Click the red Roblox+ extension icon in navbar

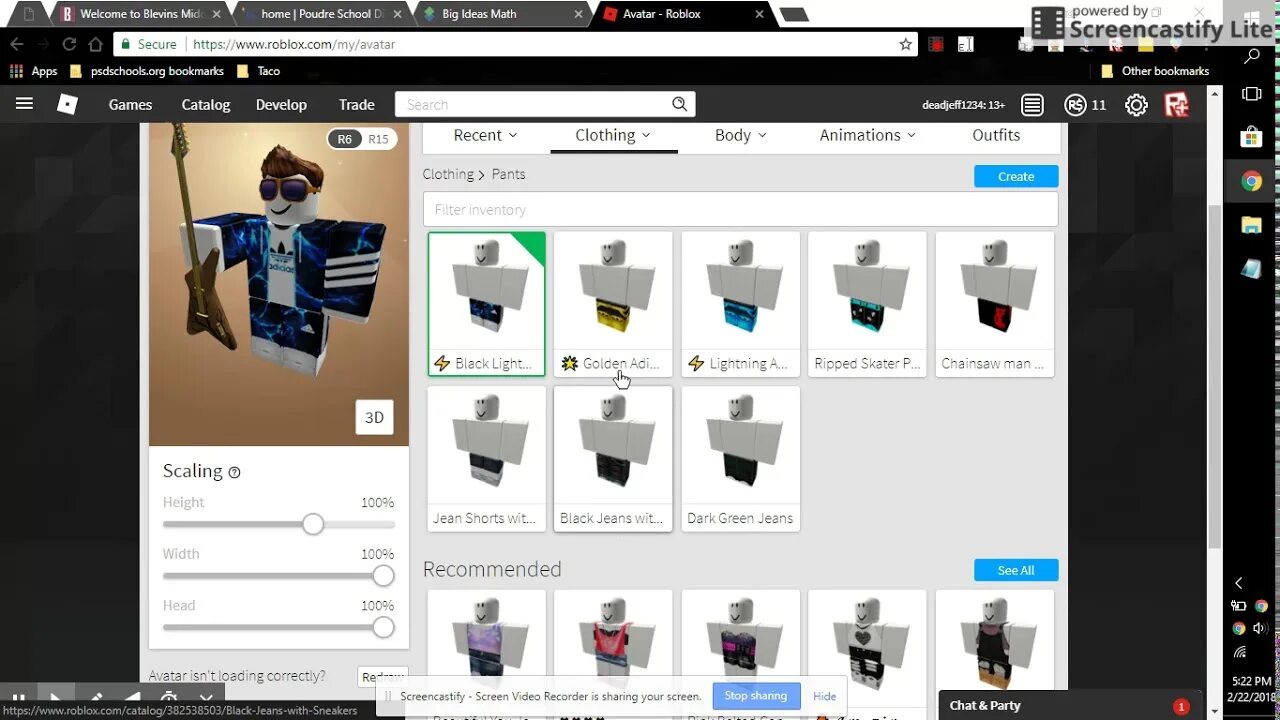(x=1176, y=105)
